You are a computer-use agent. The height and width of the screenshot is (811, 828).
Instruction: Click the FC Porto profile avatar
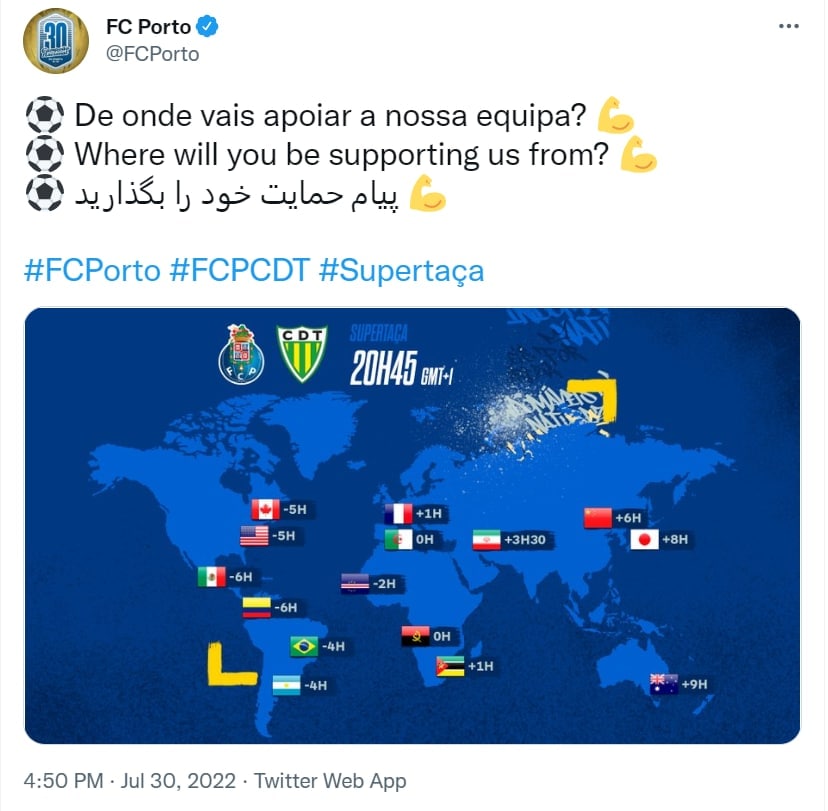(x=56, y=41)
